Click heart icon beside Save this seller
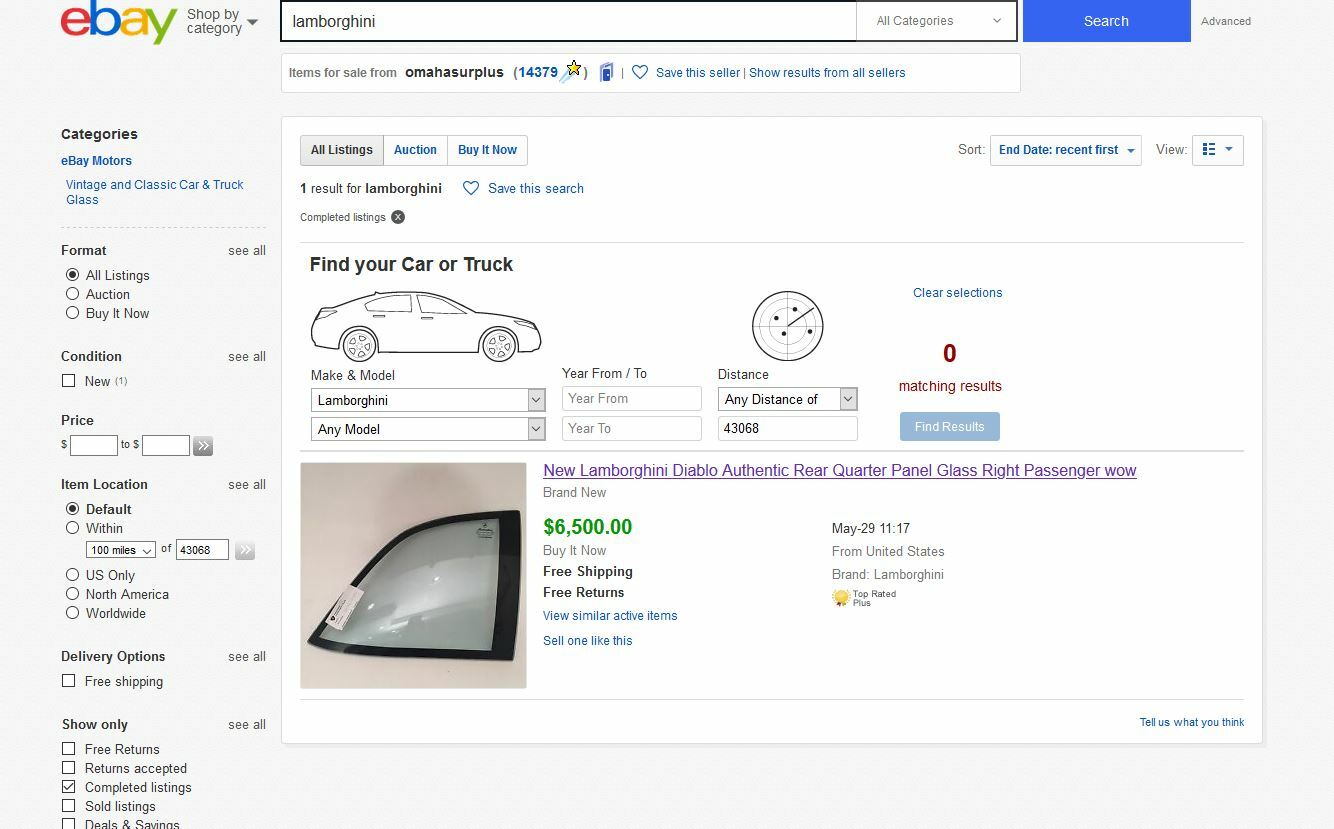Viewport: 1334px width, 829px height. click(640, 72)
